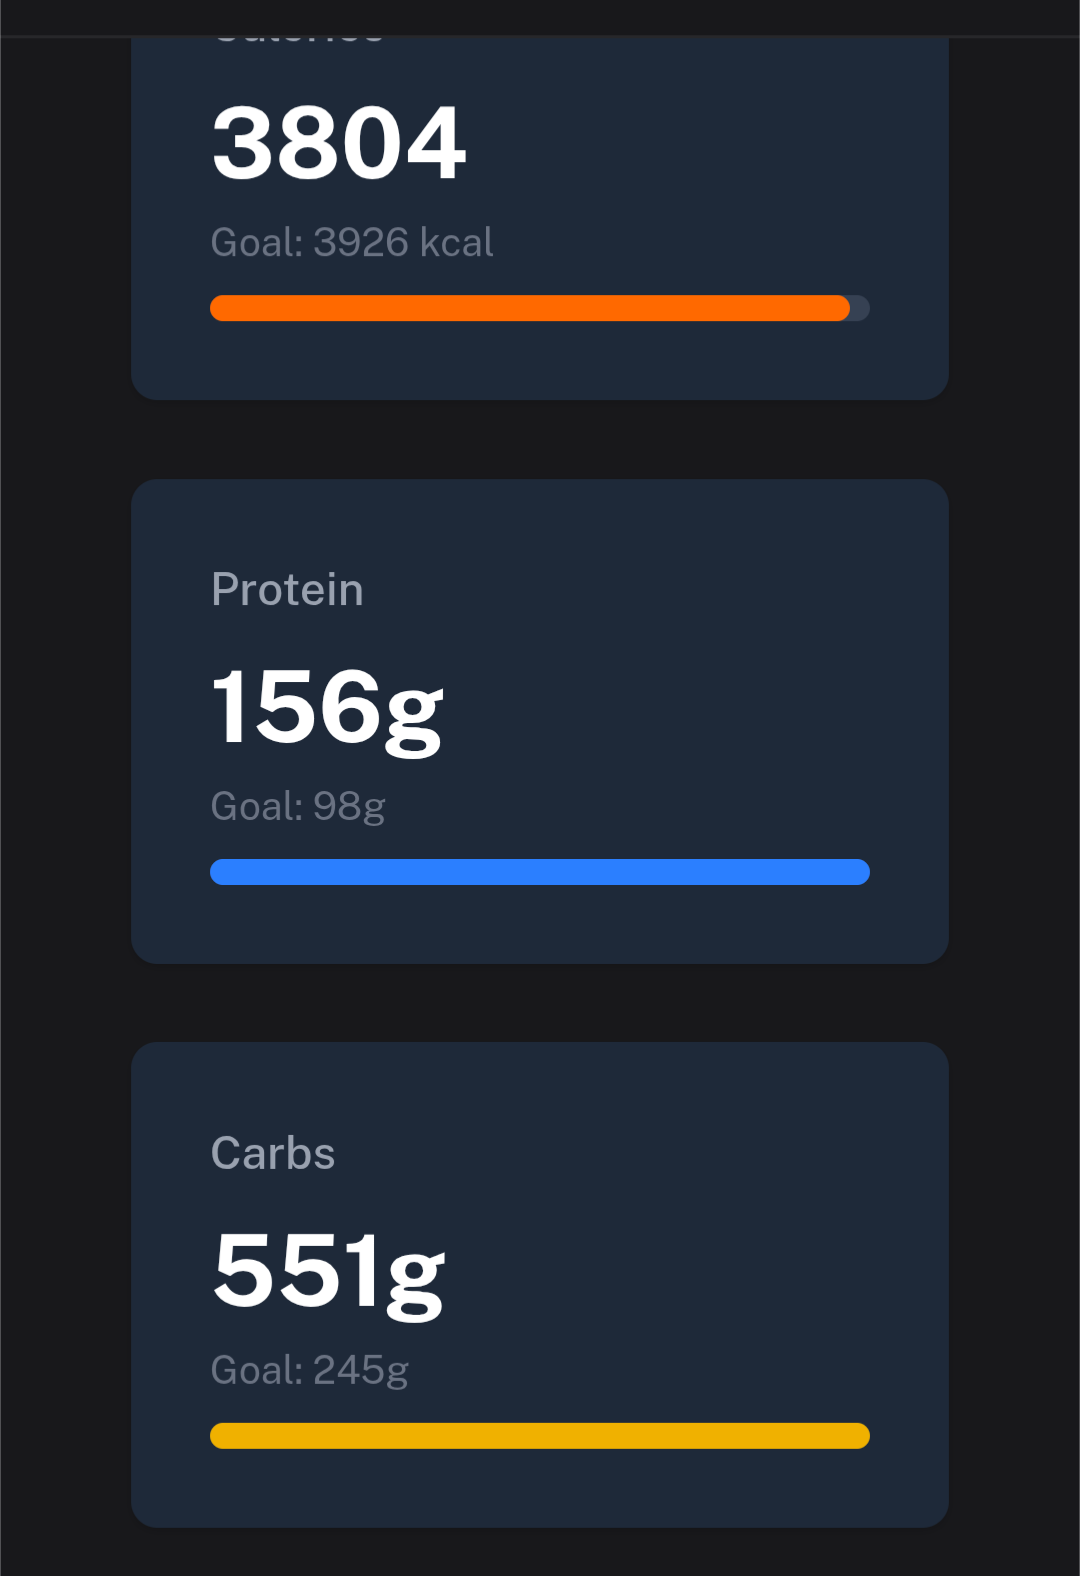Click the 3804 calories total
This screenshot has height=1576, width=1080.
[x=339, y=144]
